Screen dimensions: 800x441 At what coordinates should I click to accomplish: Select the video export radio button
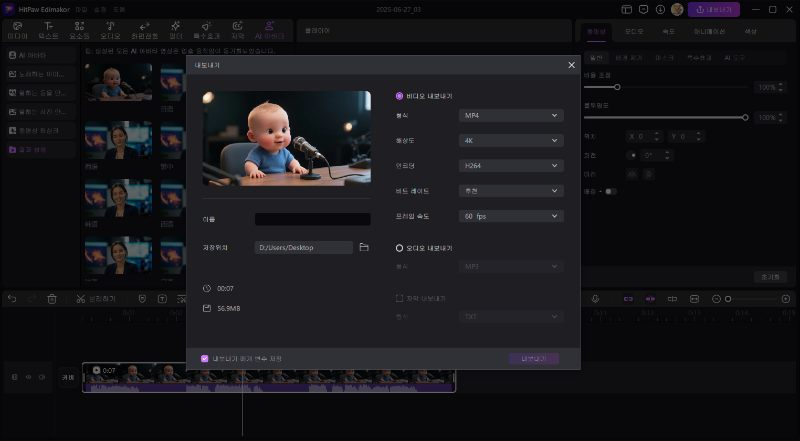click(400, 96)
